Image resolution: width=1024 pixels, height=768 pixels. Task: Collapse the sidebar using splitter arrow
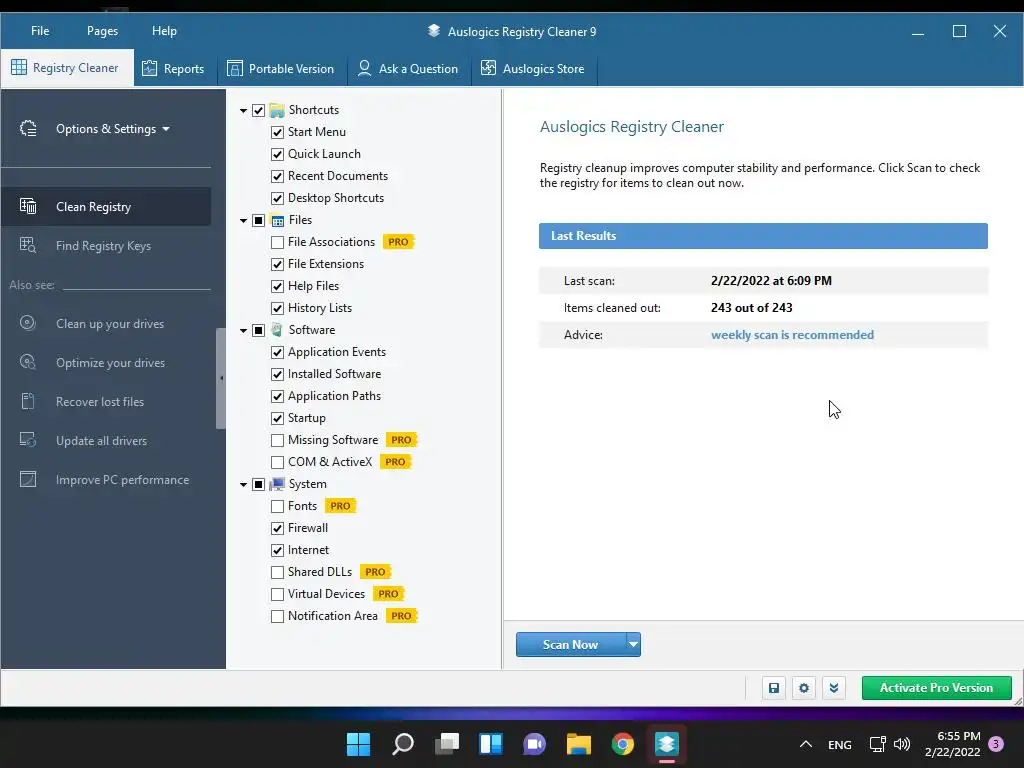click(x=221, y=378)
